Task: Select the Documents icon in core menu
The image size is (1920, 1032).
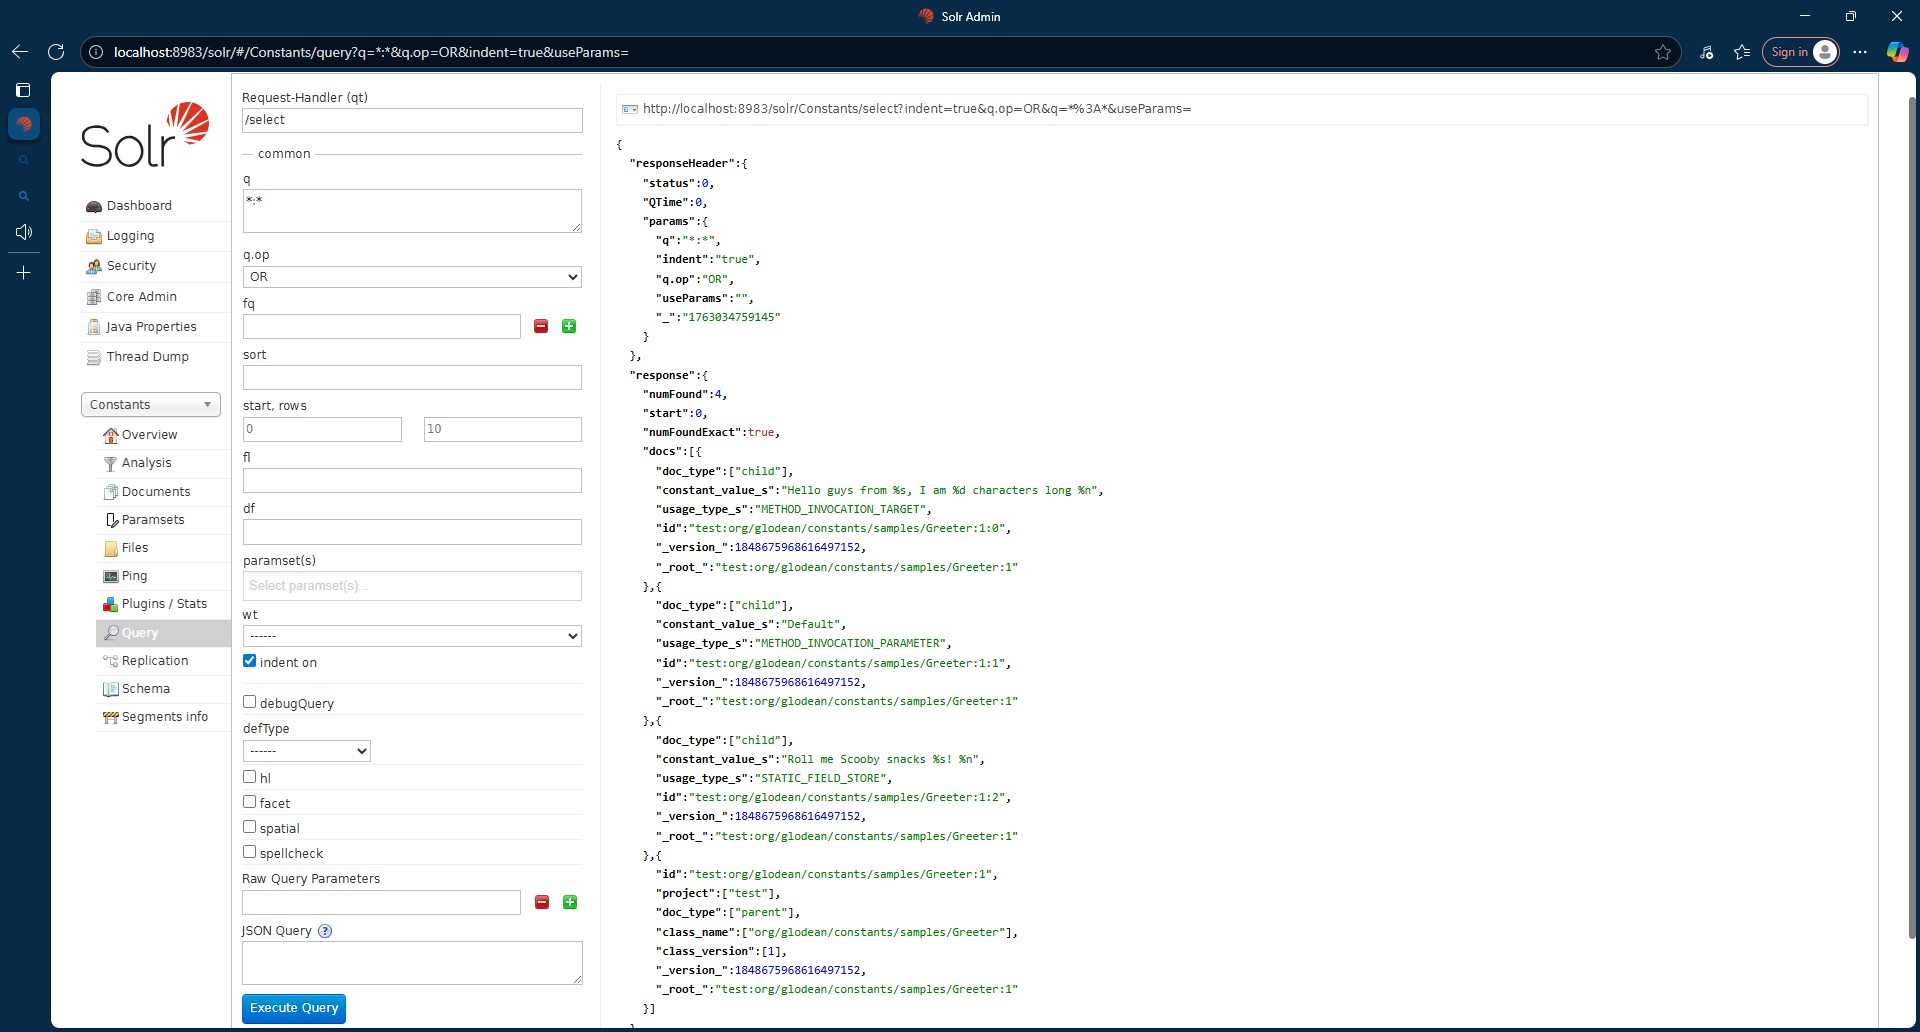Action: tap(111, 491)
